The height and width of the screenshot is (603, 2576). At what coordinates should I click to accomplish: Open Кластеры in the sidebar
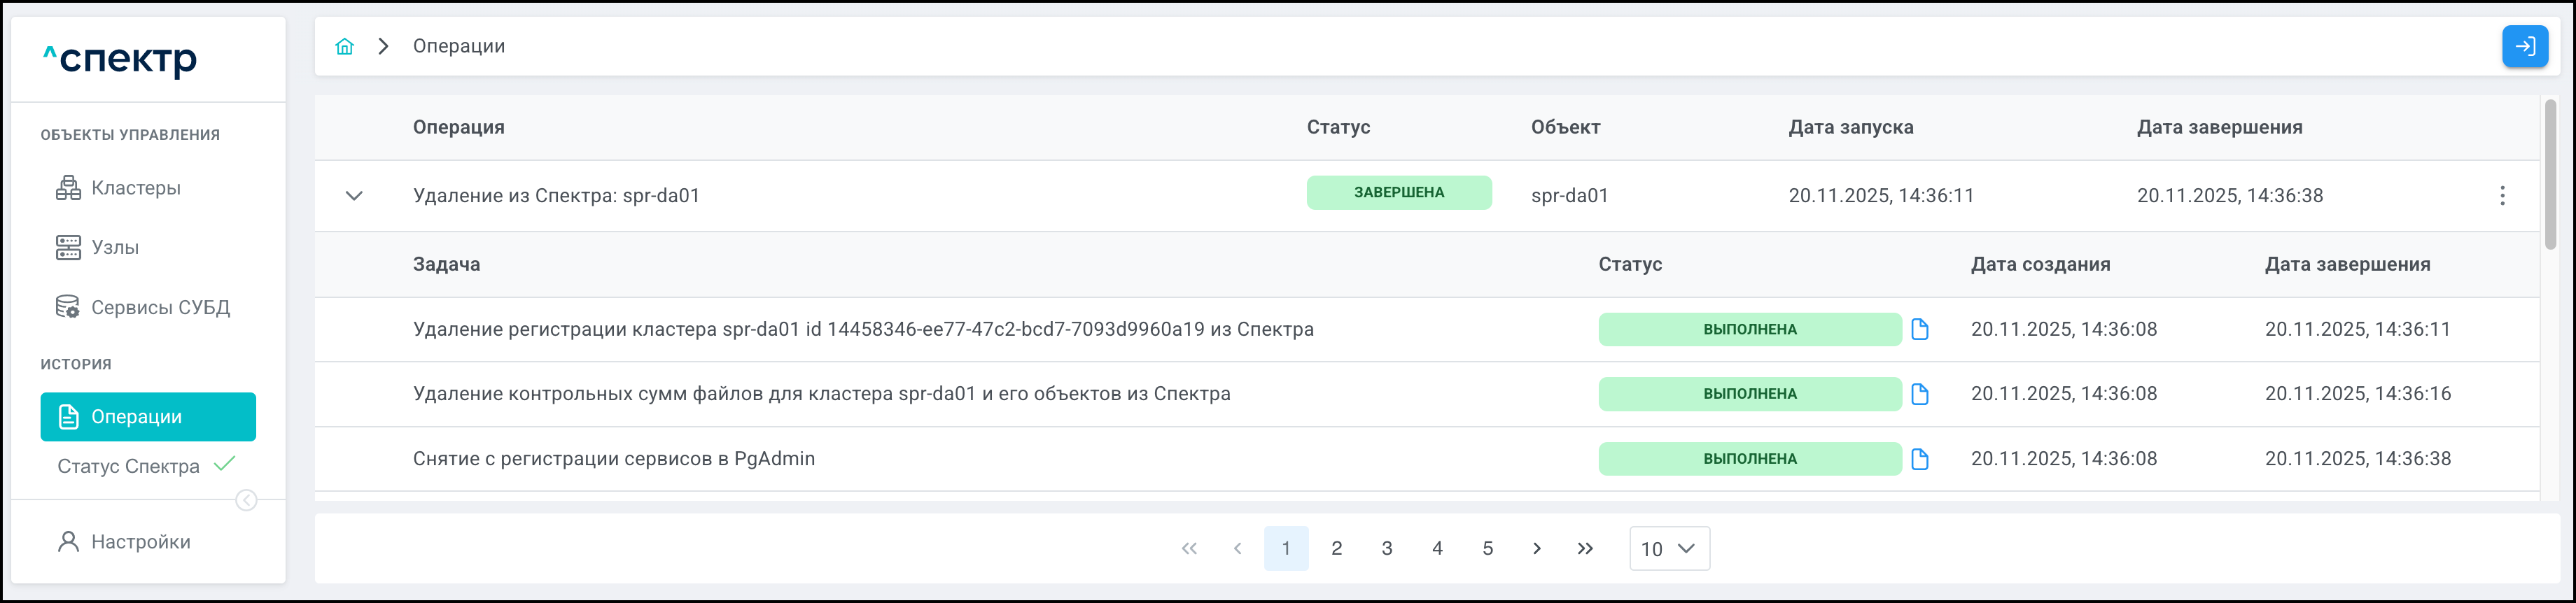(135, 188)
